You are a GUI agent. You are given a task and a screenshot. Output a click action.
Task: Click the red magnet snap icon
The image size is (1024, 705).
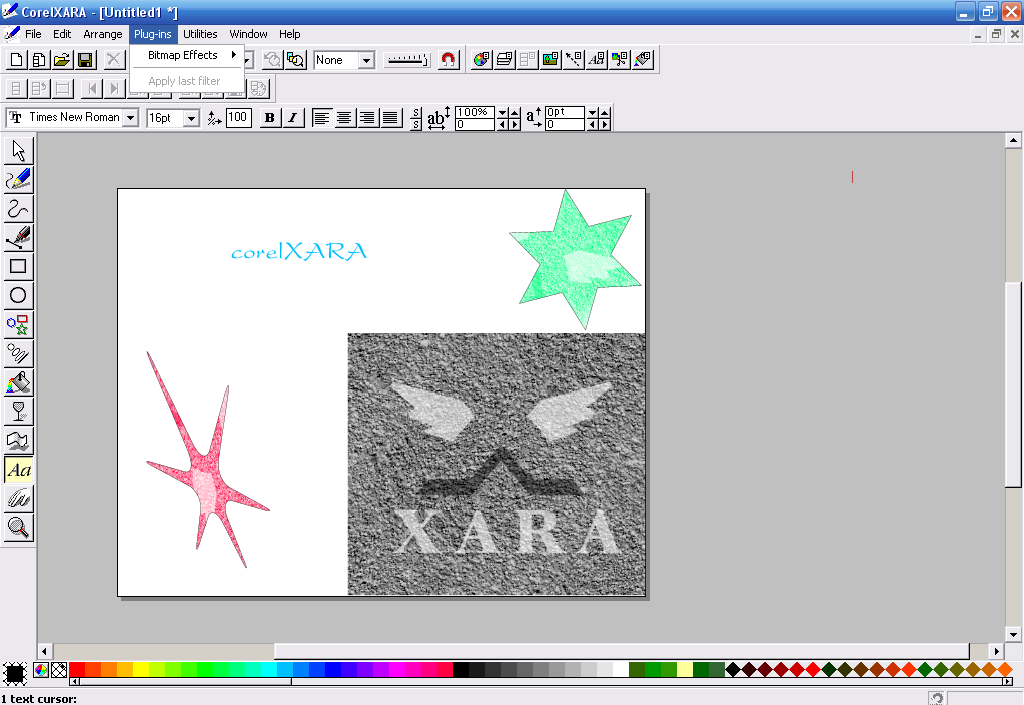pyautogui.click(x=449, y=60)
